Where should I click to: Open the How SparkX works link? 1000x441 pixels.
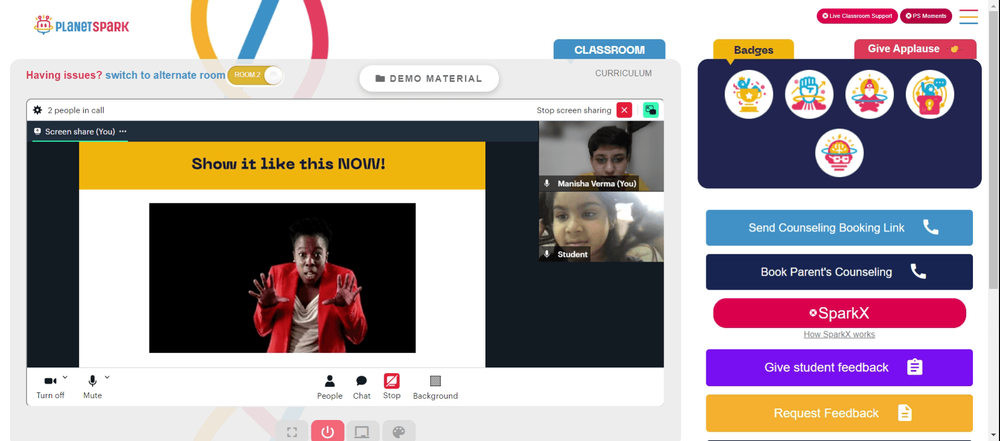coord(839,334)
